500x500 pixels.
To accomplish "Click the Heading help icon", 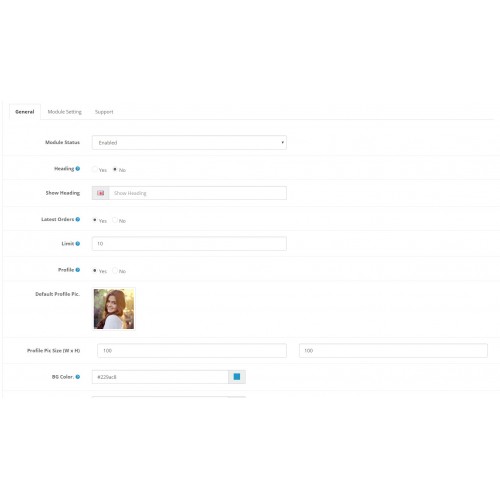I will pyautogui.click(x=78, y=169).
